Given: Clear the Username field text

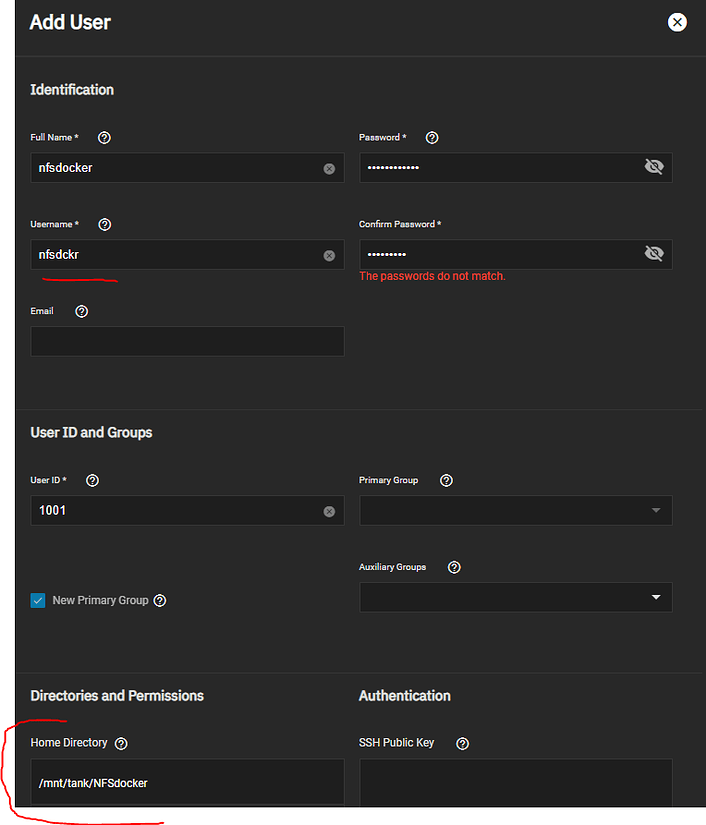Looking at the screenshot, I should coord(329,256).
